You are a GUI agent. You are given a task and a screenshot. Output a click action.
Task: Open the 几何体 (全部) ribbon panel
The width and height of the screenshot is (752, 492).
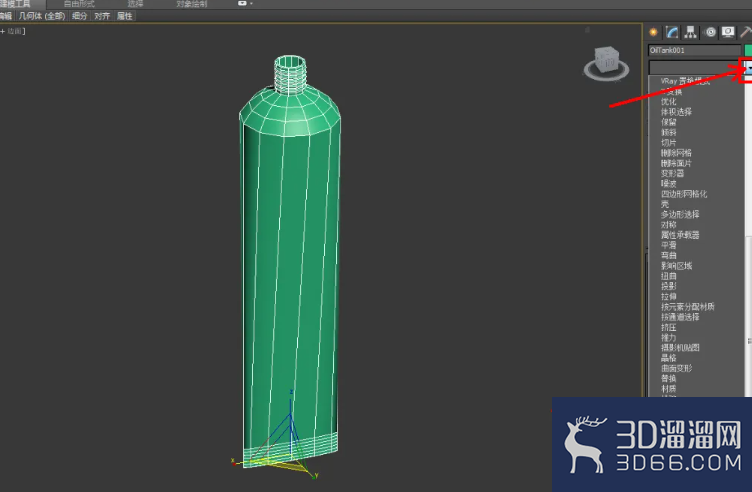42,16
